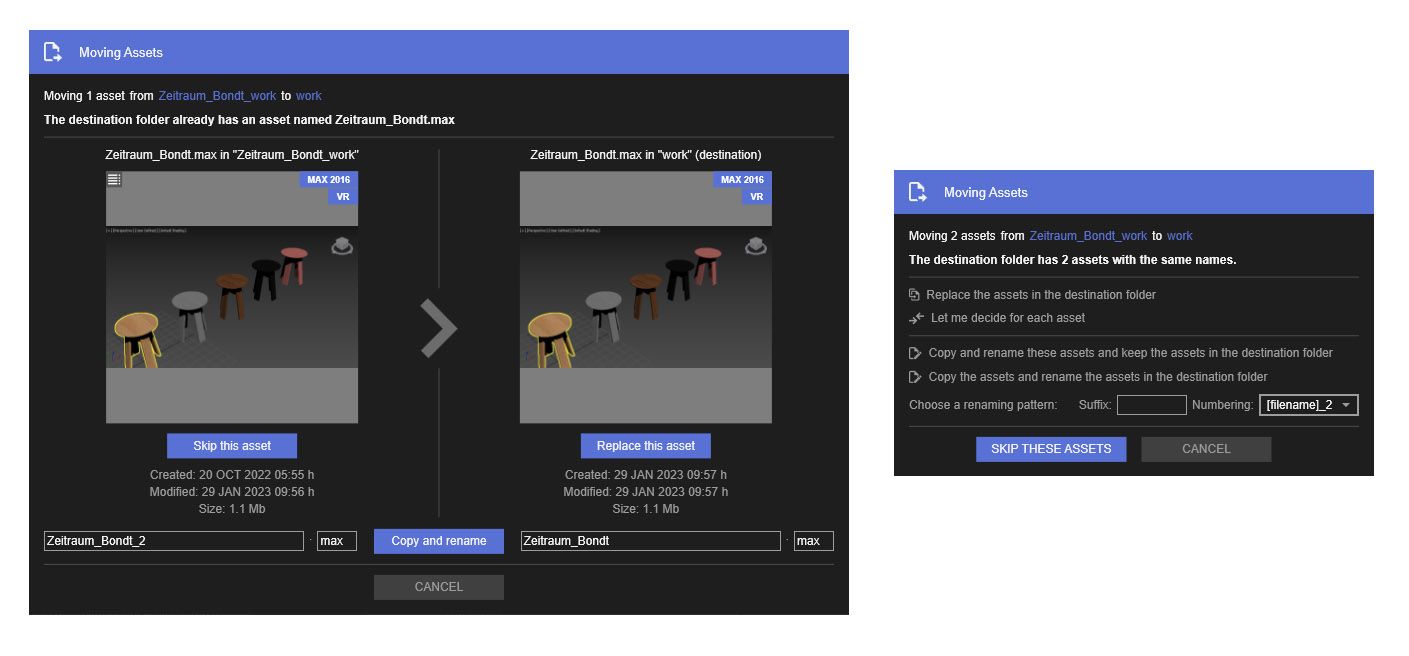Open the Numbering pattern dropdown

pyautogui.click(x=1308, y=405)
